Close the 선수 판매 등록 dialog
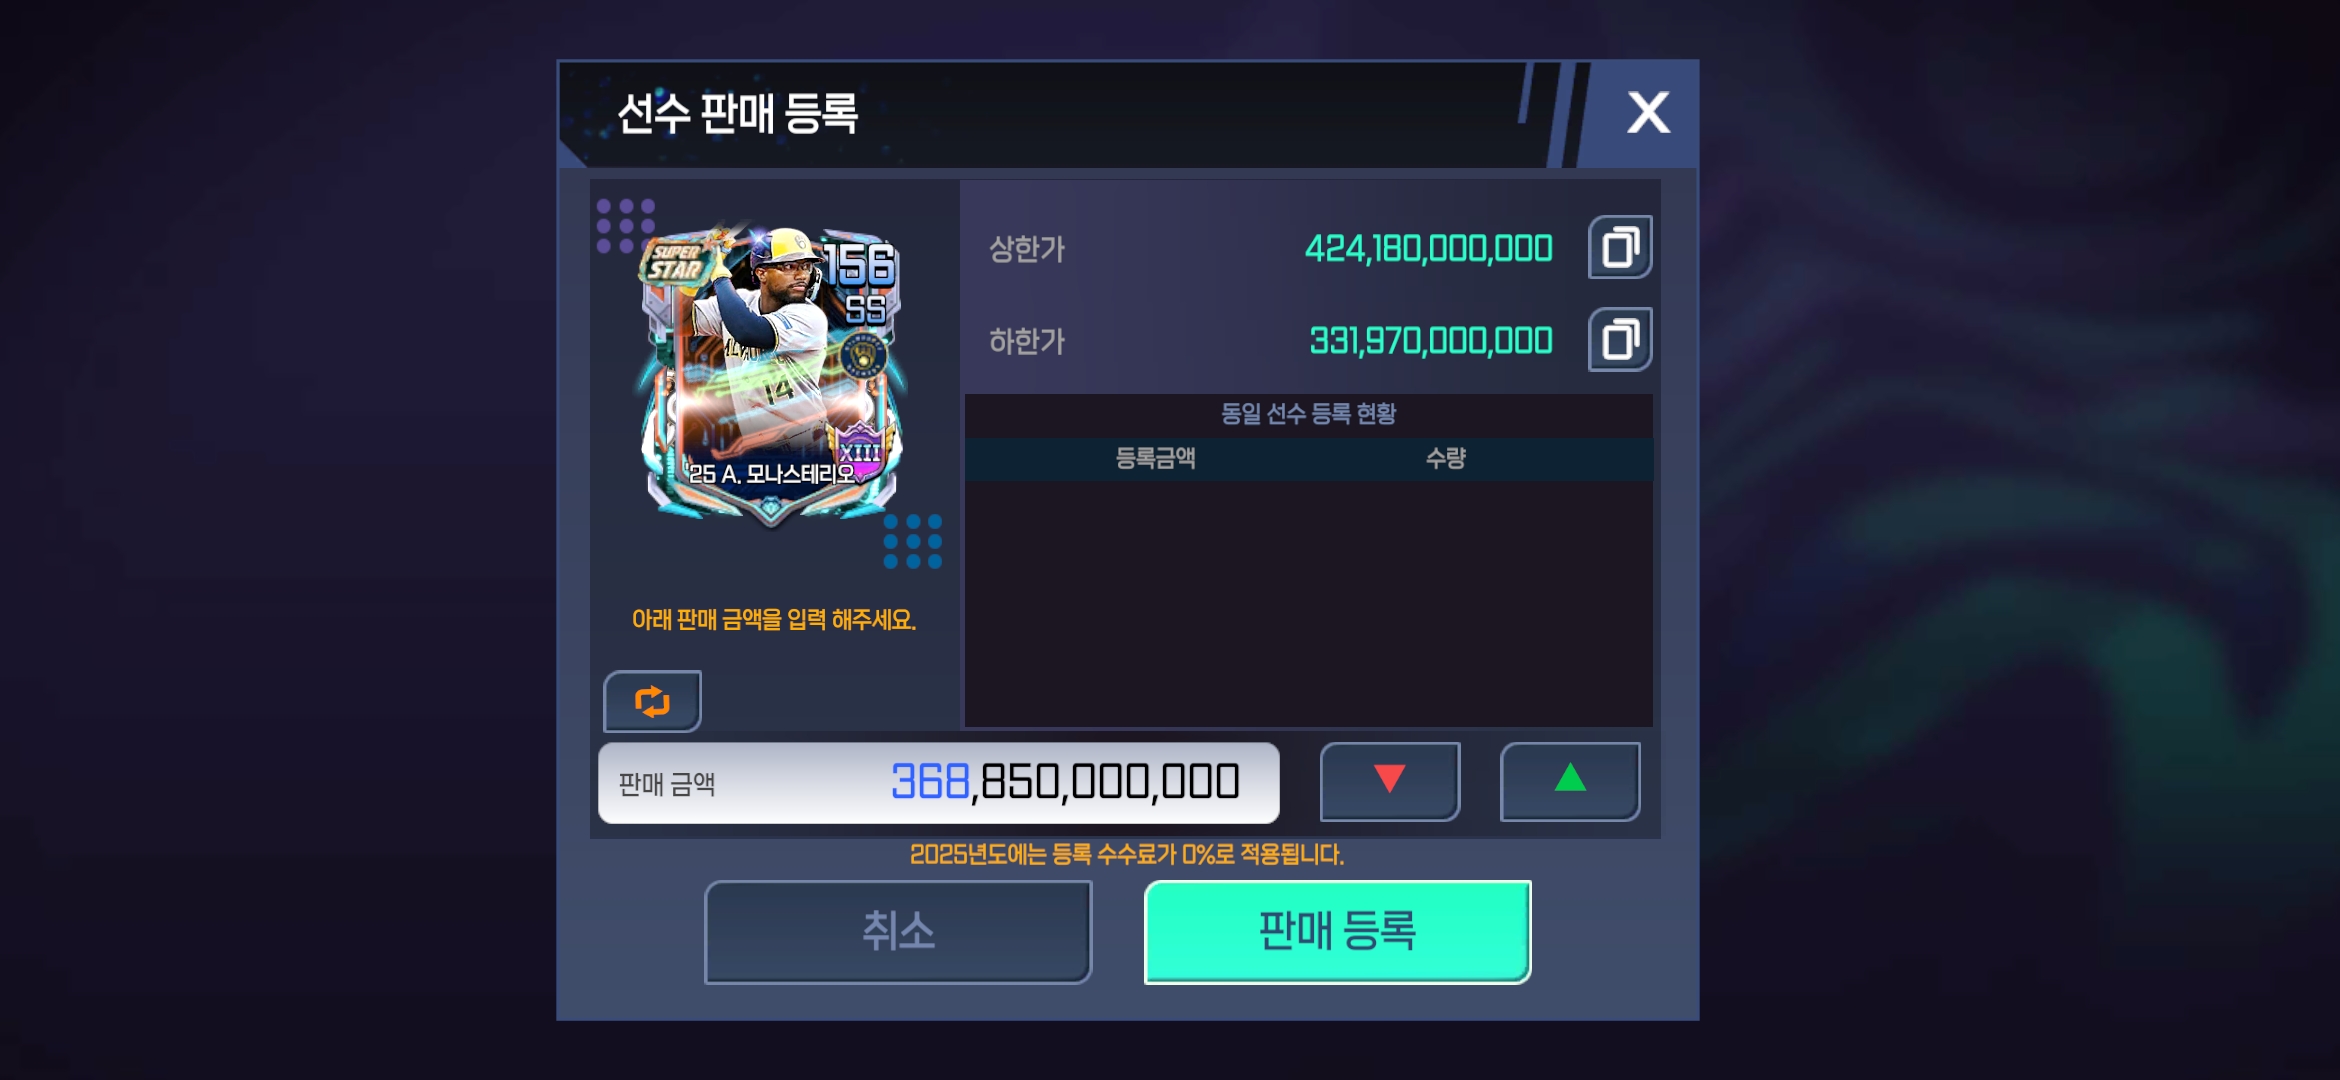This screenshot has width=2340, height=1080. [x=1648, y=112]
